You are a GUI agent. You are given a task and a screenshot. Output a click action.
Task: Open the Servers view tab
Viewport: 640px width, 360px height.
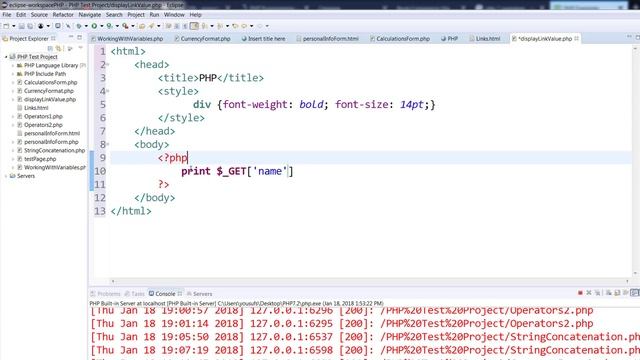200,294
